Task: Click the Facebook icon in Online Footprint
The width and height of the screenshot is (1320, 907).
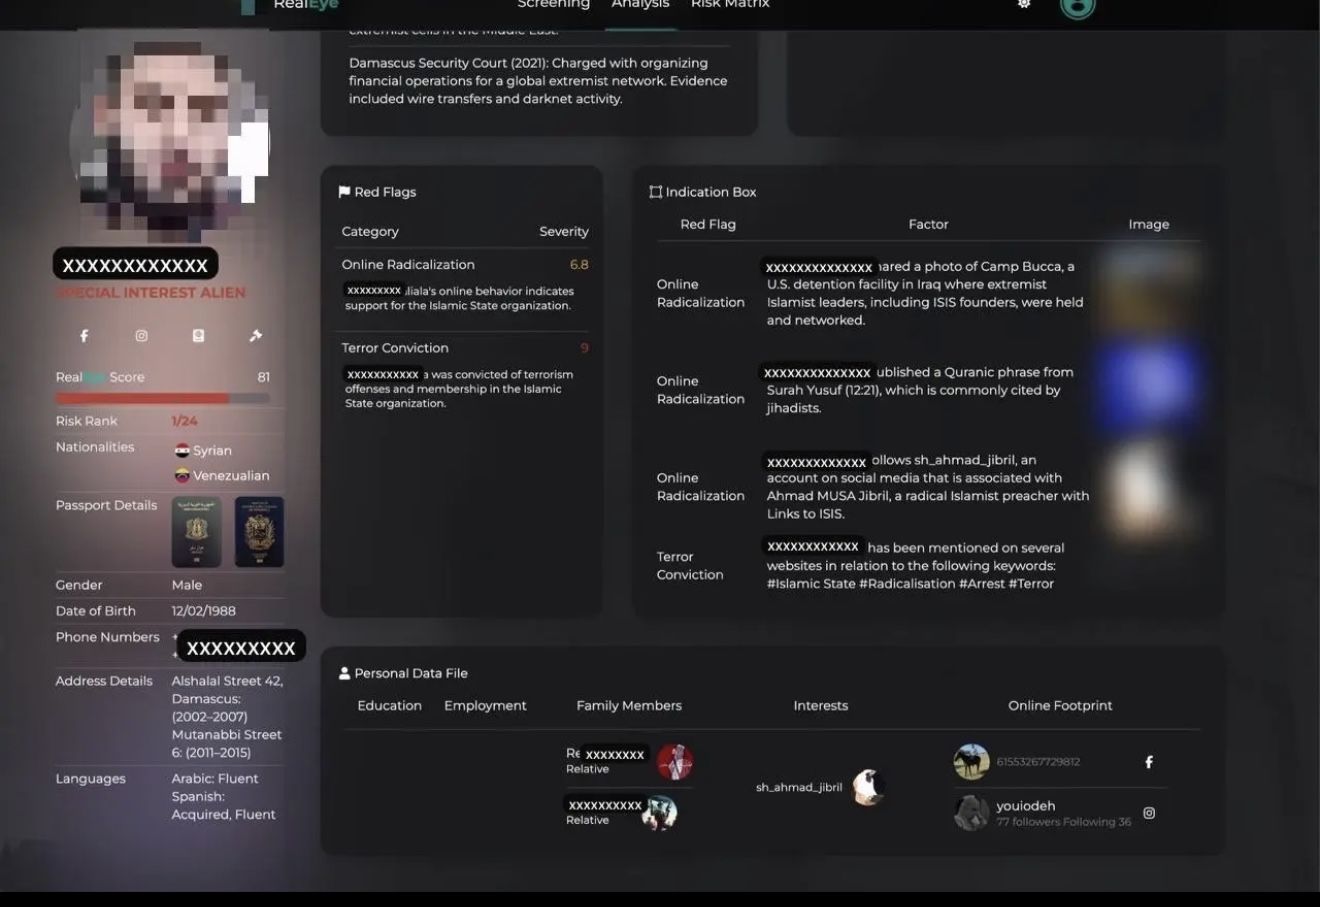Action: 1148,762
